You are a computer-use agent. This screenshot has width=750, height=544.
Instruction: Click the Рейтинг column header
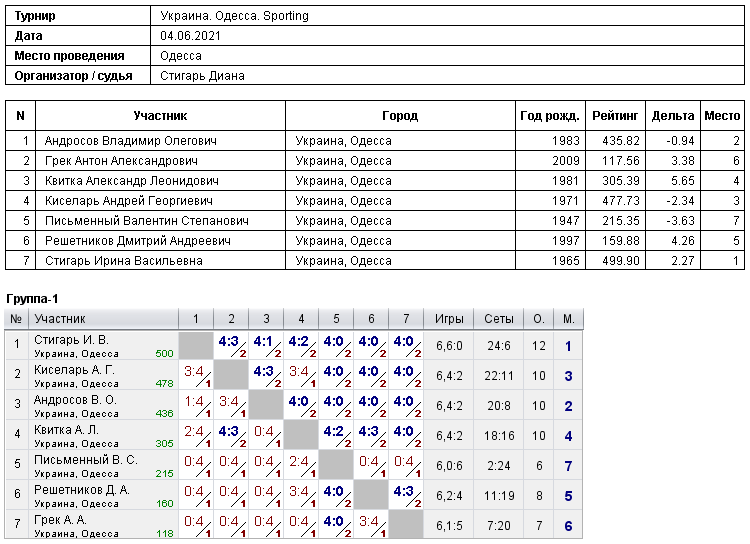tap(615, 115)
